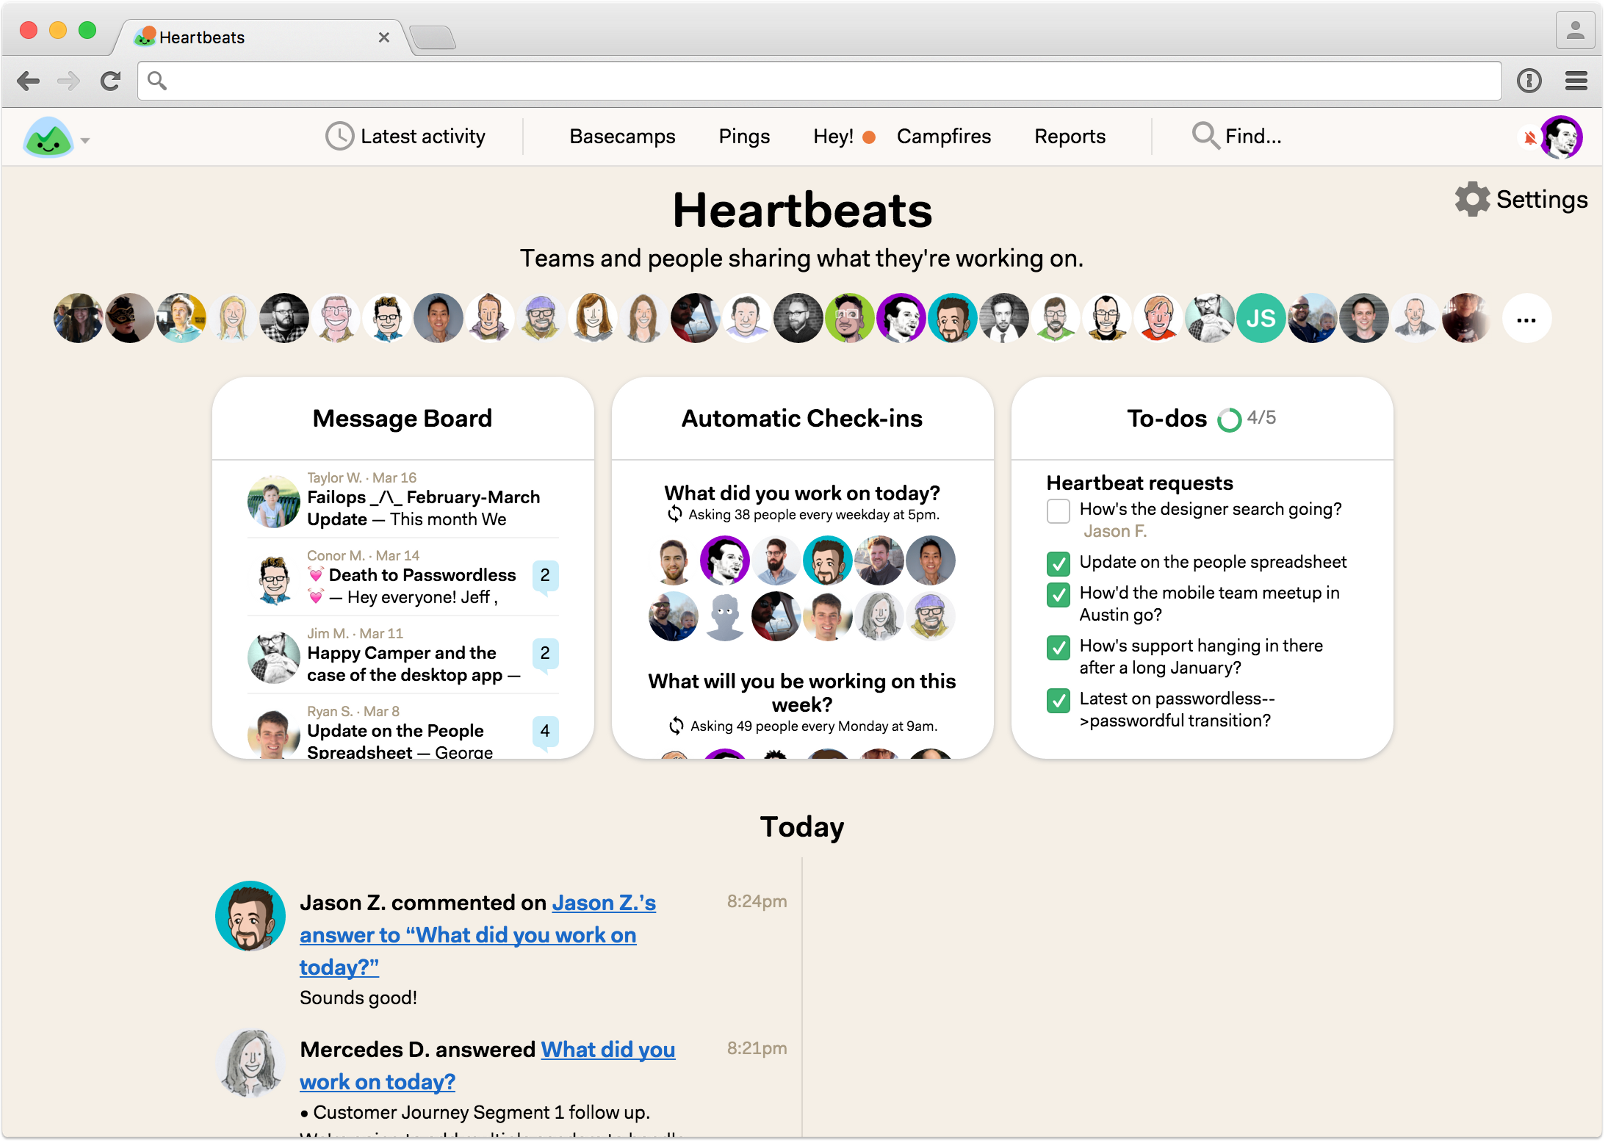The image size is (1604, 1141).
Task: Click comment count bubble showing 4
Action: tap(545, 732)
